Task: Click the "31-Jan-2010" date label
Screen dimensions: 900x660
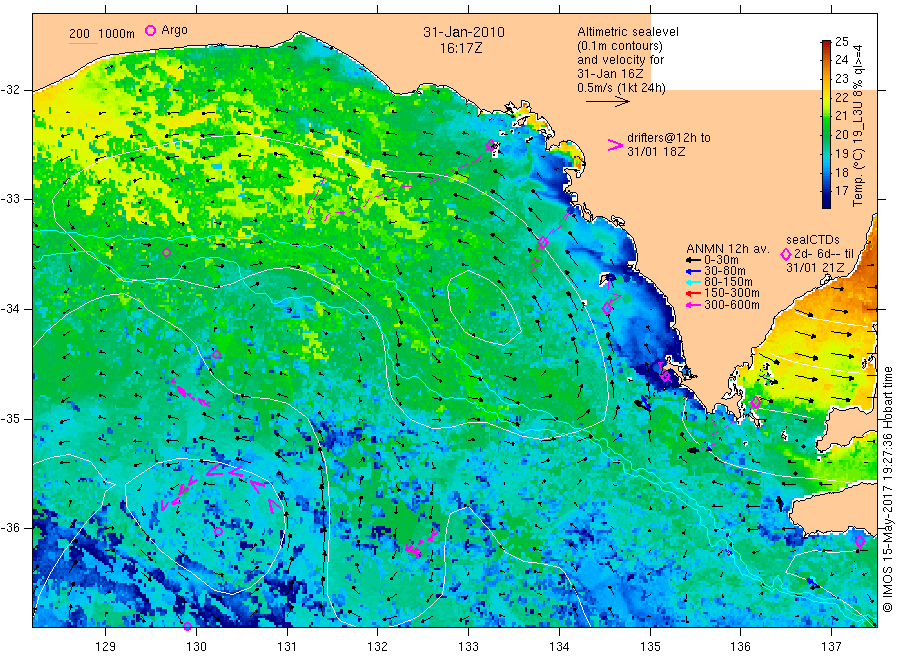Action: tap(464, 32)
